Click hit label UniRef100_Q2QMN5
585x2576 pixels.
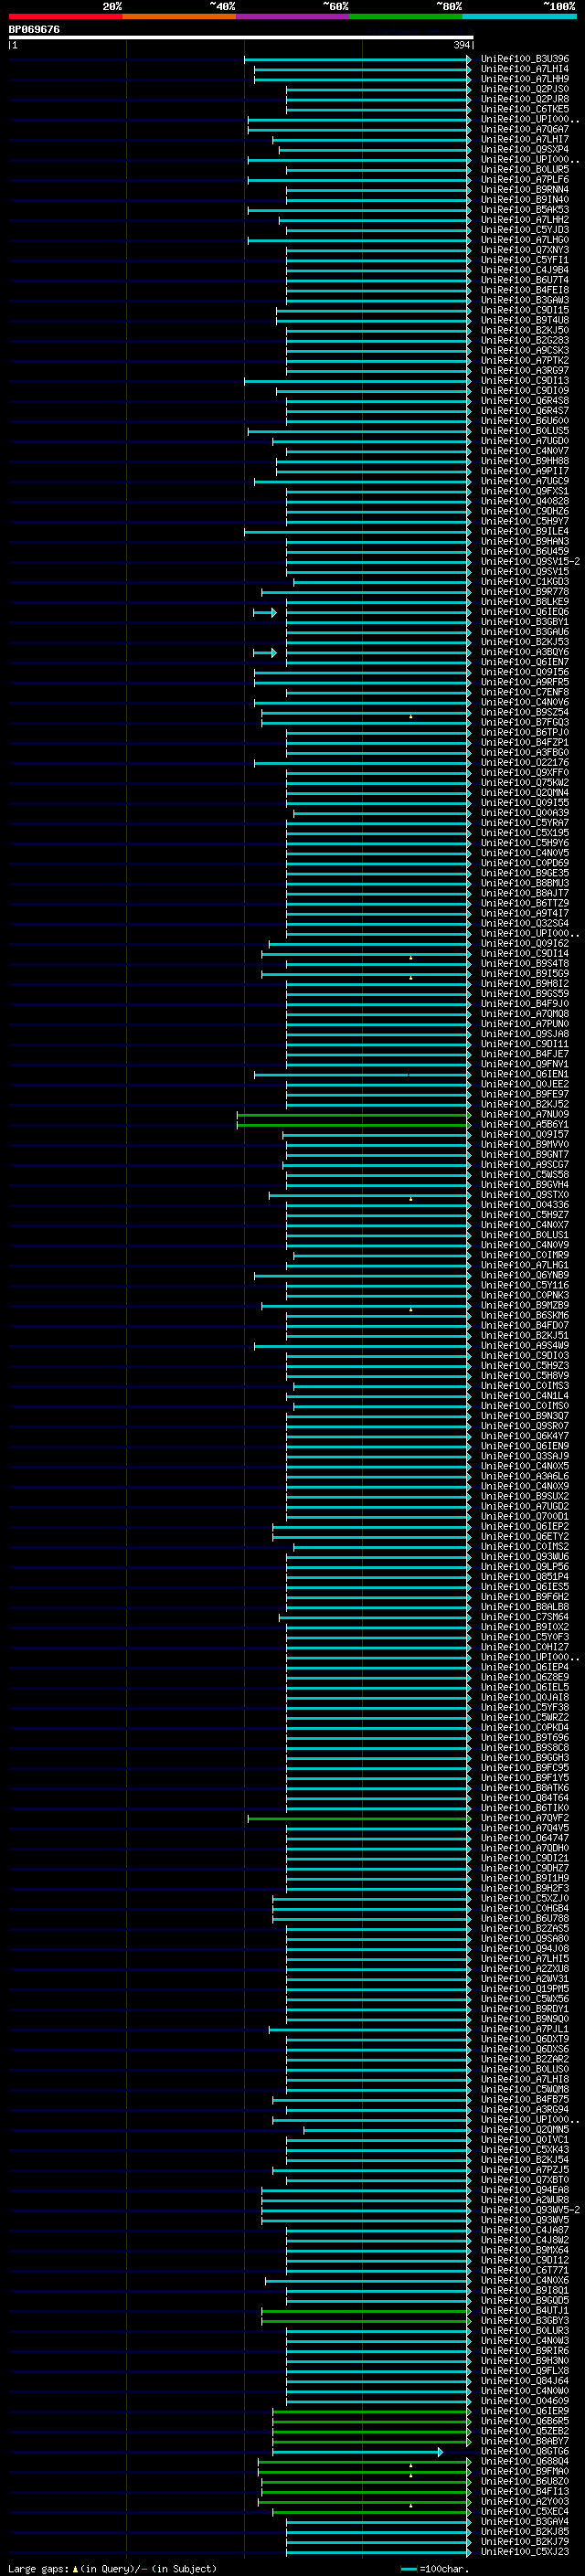(x=524, y=2130)
